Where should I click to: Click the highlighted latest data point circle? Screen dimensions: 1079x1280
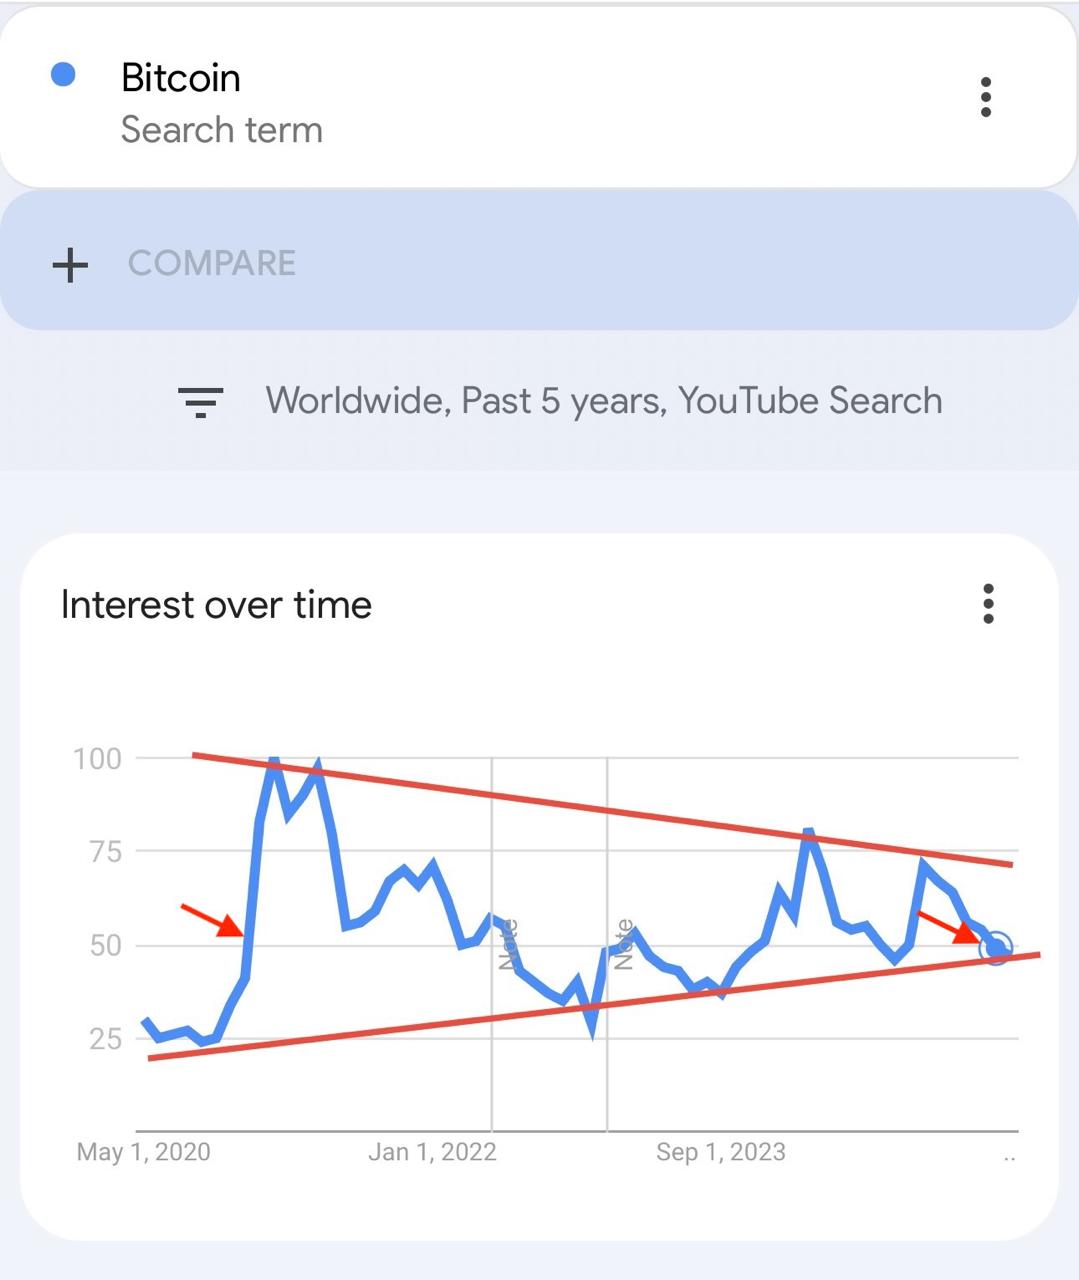click(x=996, y=947)
